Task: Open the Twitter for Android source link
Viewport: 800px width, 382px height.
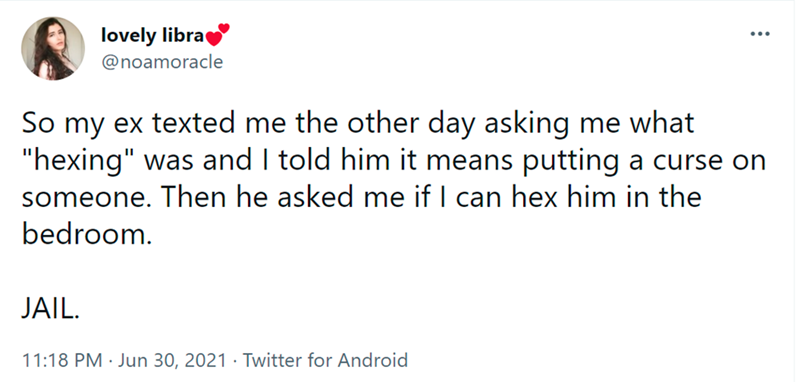Action: [324, 361]
